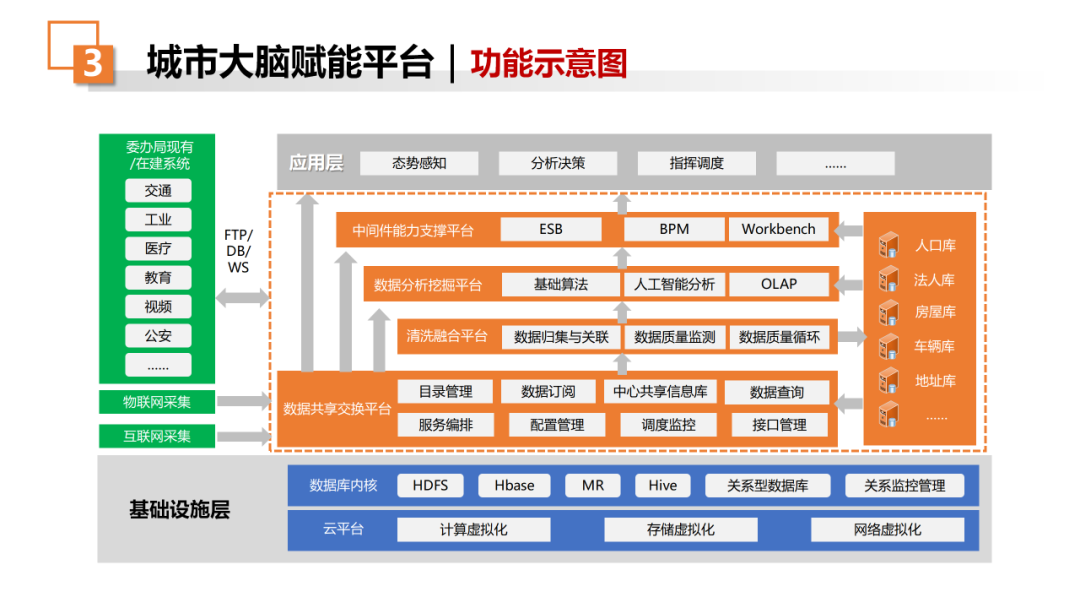The width and height of the screenshot is (1080, 608).
Task: Click the double-headed arrow under FTP/DB/WS
Action: pos(242,298)
